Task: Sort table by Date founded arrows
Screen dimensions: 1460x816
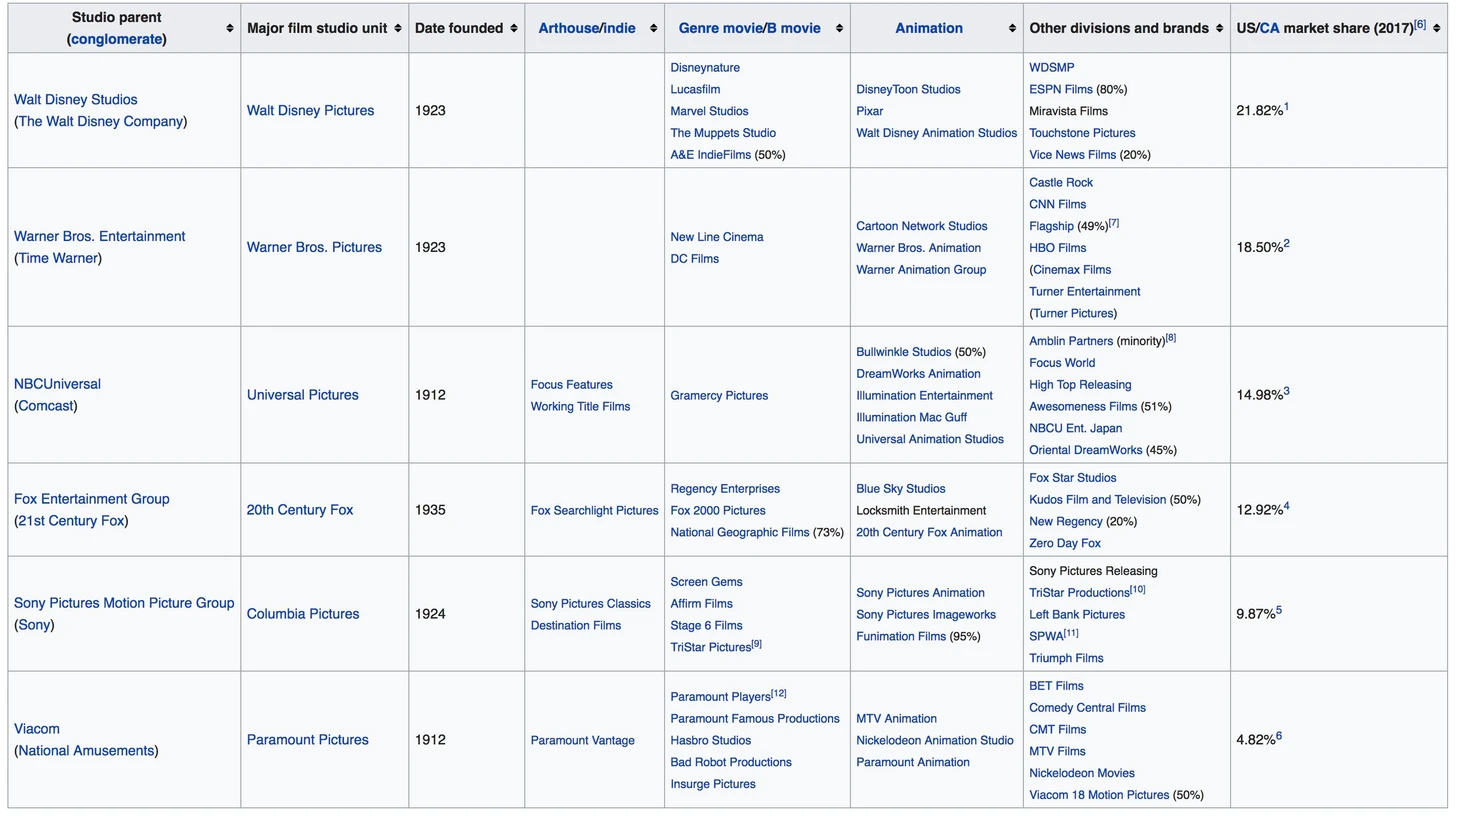Action: coord(514,28)
